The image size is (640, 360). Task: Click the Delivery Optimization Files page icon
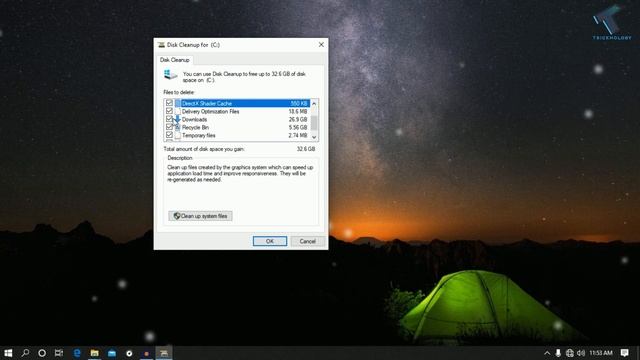click(178, 111)
